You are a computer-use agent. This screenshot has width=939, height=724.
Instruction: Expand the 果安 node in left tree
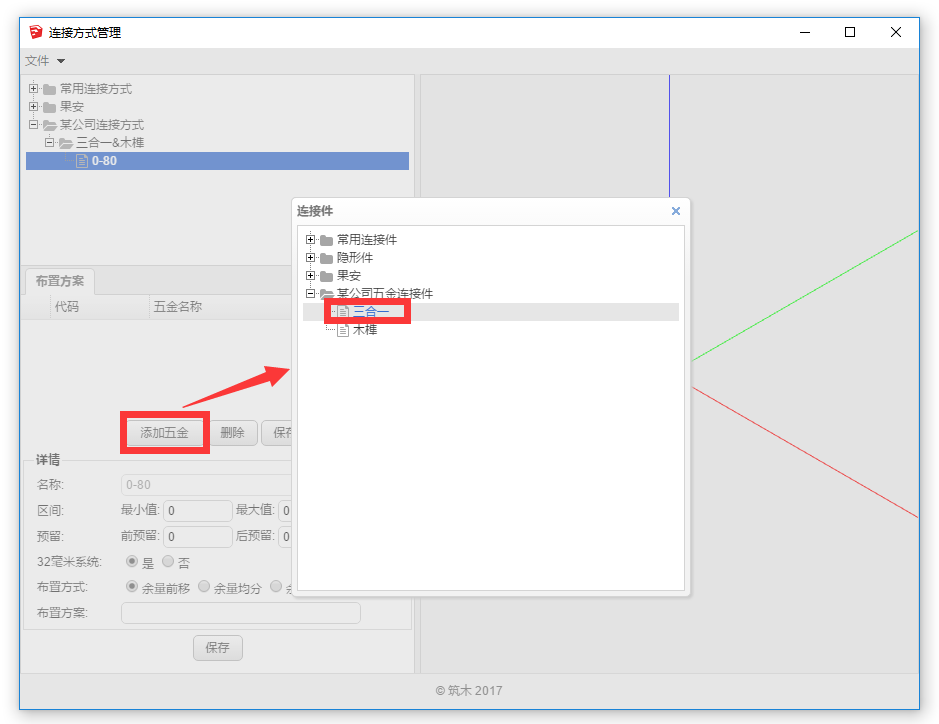click(33, 107)
